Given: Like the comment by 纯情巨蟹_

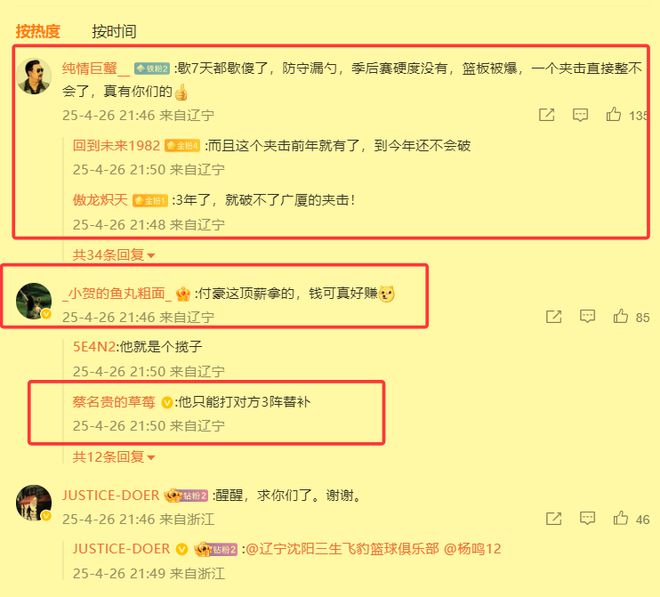Looking at the screenshot, I should (613, 114).
